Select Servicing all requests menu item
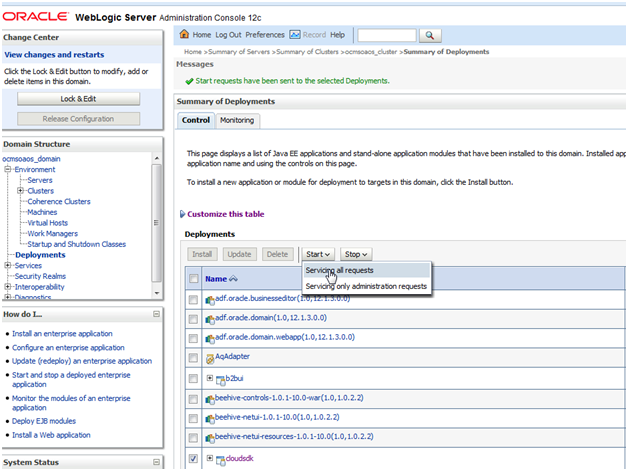628x471 pixels. pos(366,270)
